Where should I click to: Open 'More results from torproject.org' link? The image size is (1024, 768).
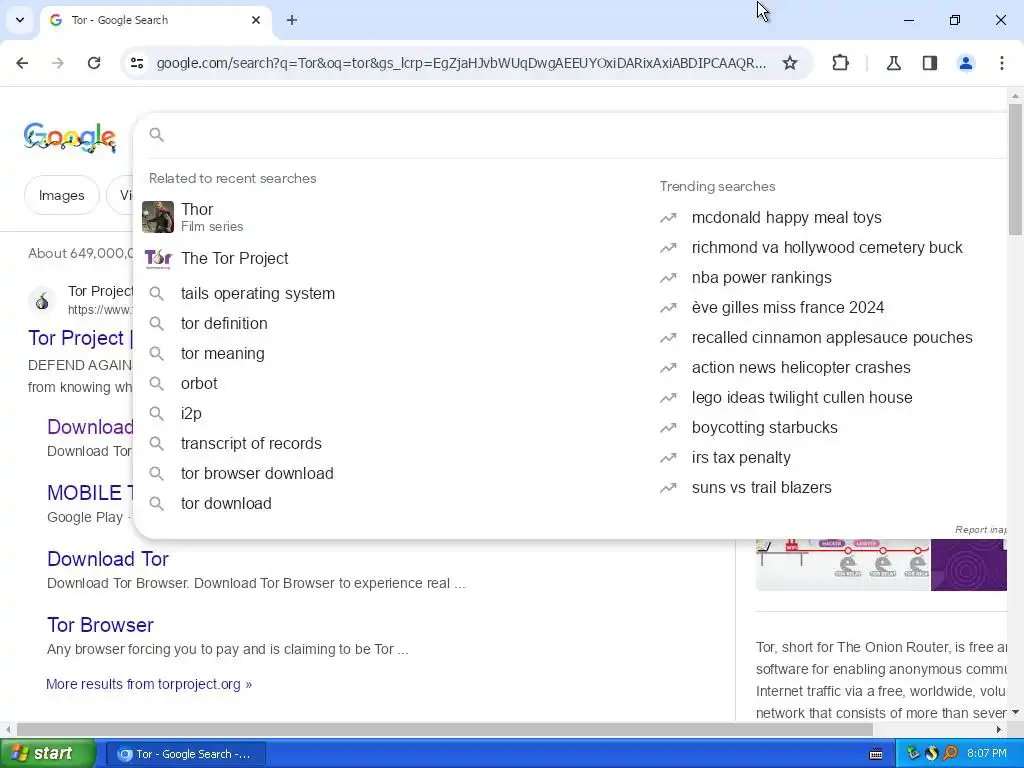(x=149, y=684)
